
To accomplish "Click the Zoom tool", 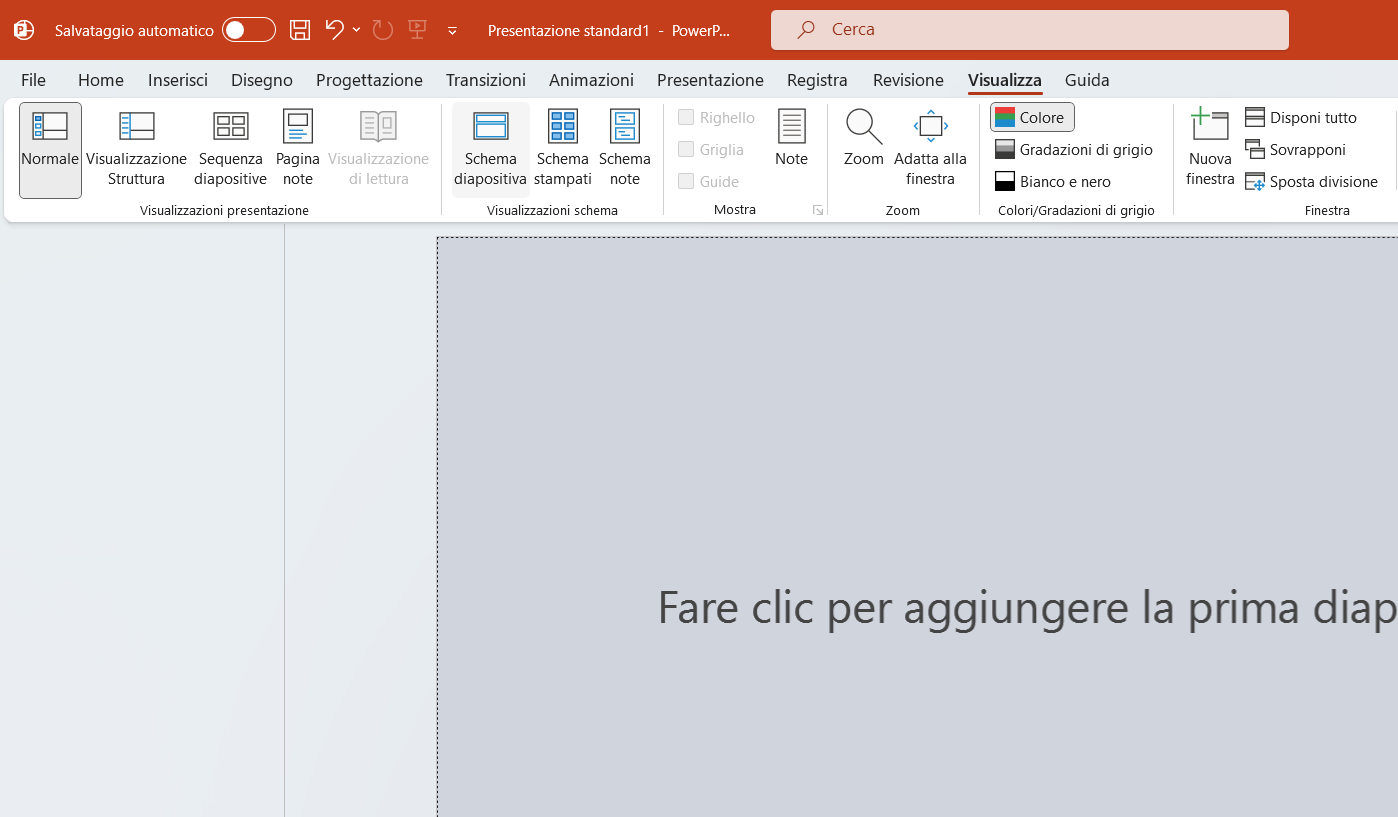I will pos(862,140).
